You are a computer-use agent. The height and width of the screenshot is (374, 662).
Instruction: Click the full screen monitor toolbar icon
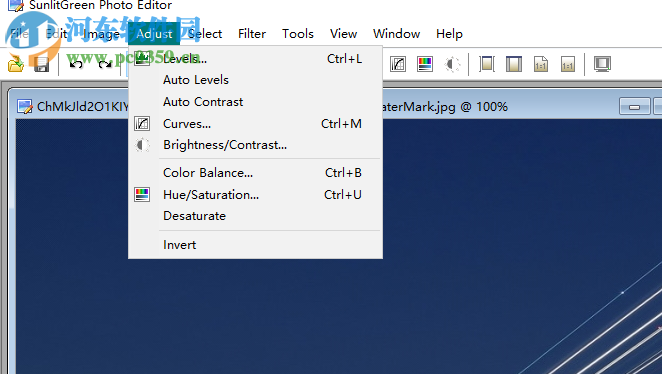click(602, 64)
